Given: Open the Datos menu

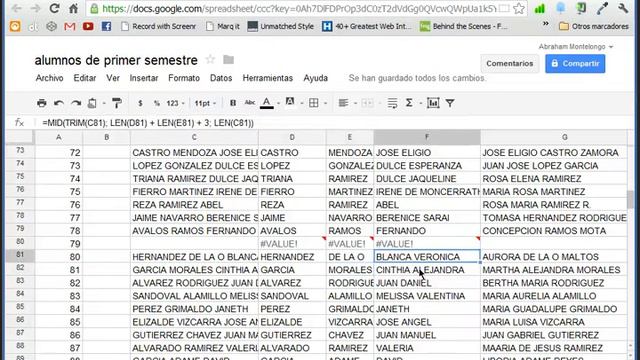Looking at the screenshot, I should [x=221, y=78].
